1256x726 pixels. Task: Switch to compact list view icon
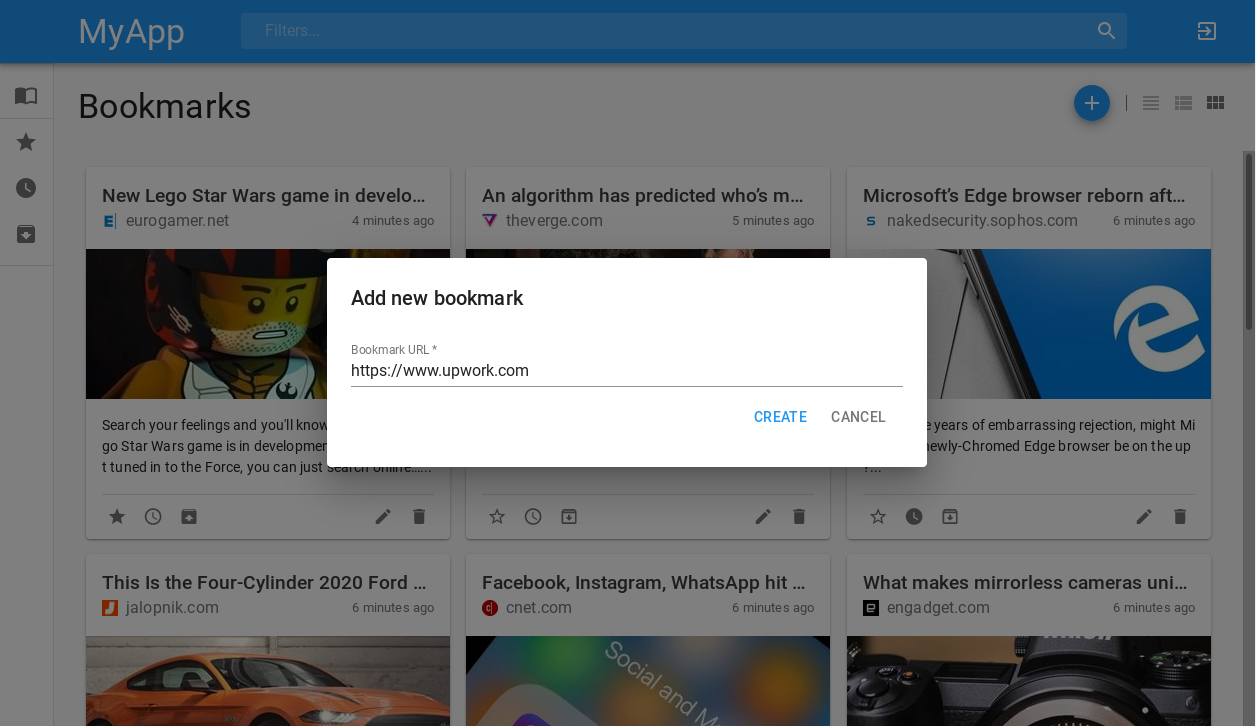click(x=1151, y=103)
